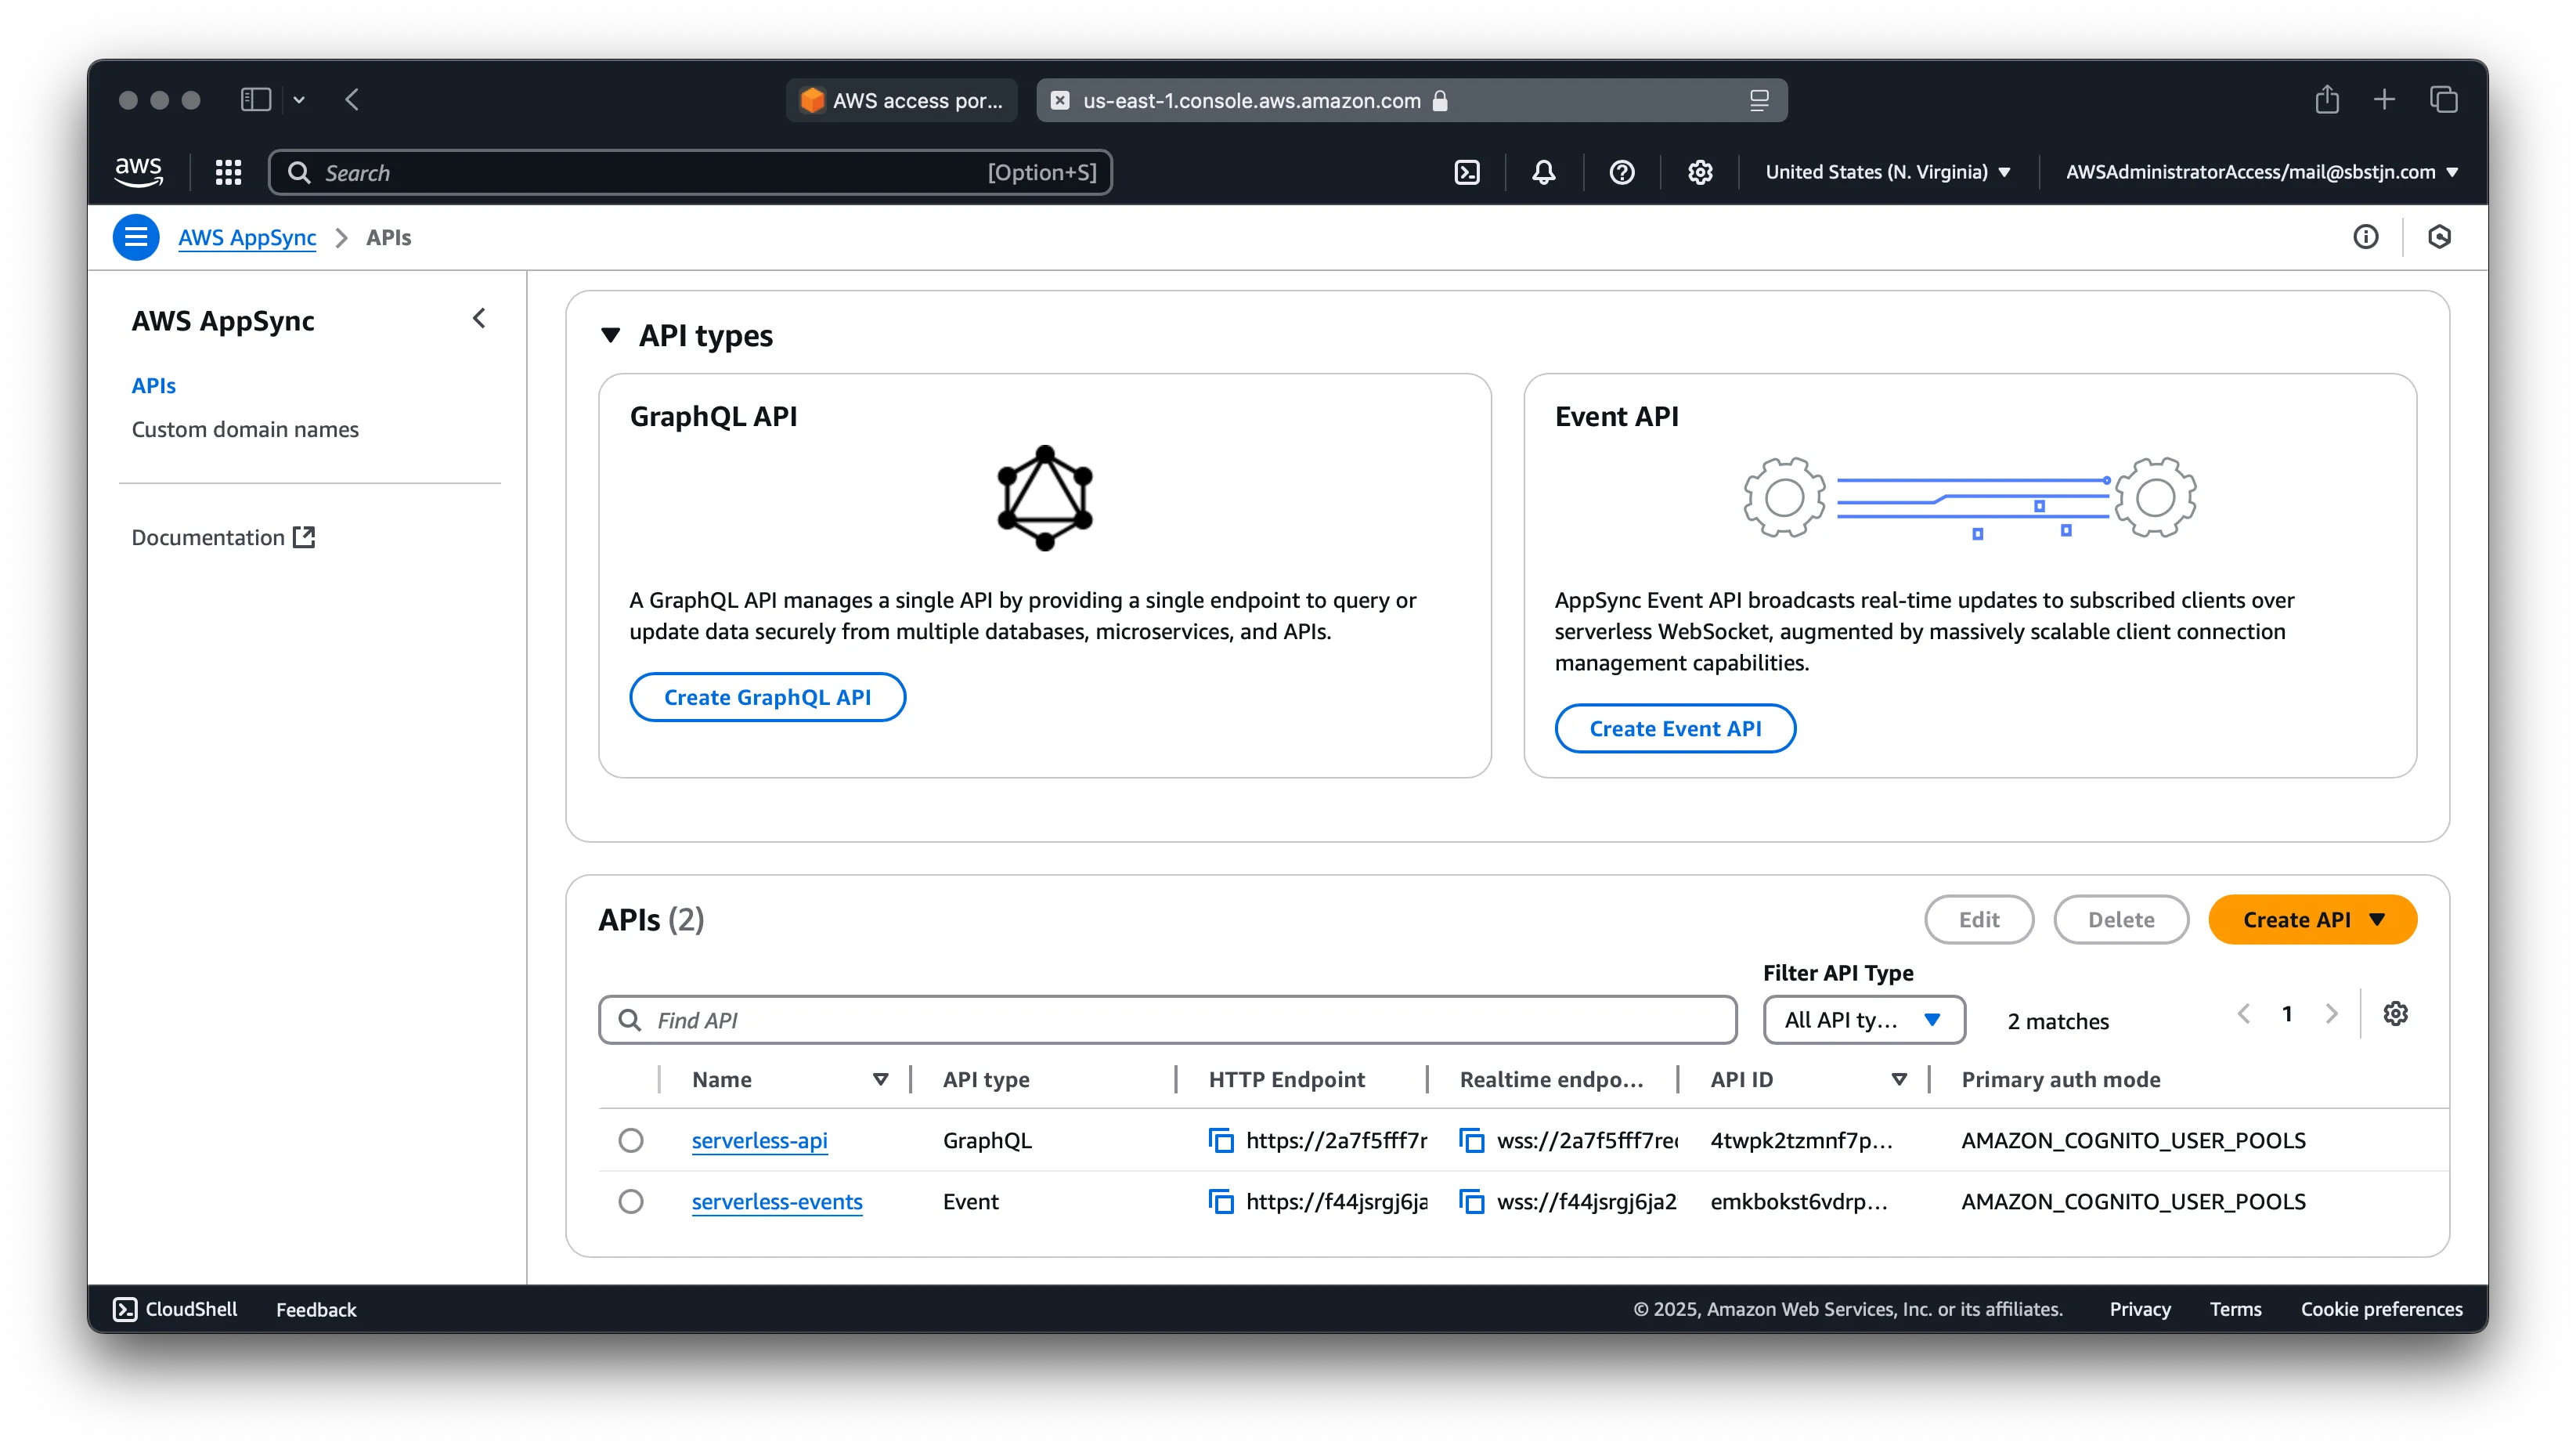
Task: Open CloudShell from the top navigation bar
Action: point(1466,172)
